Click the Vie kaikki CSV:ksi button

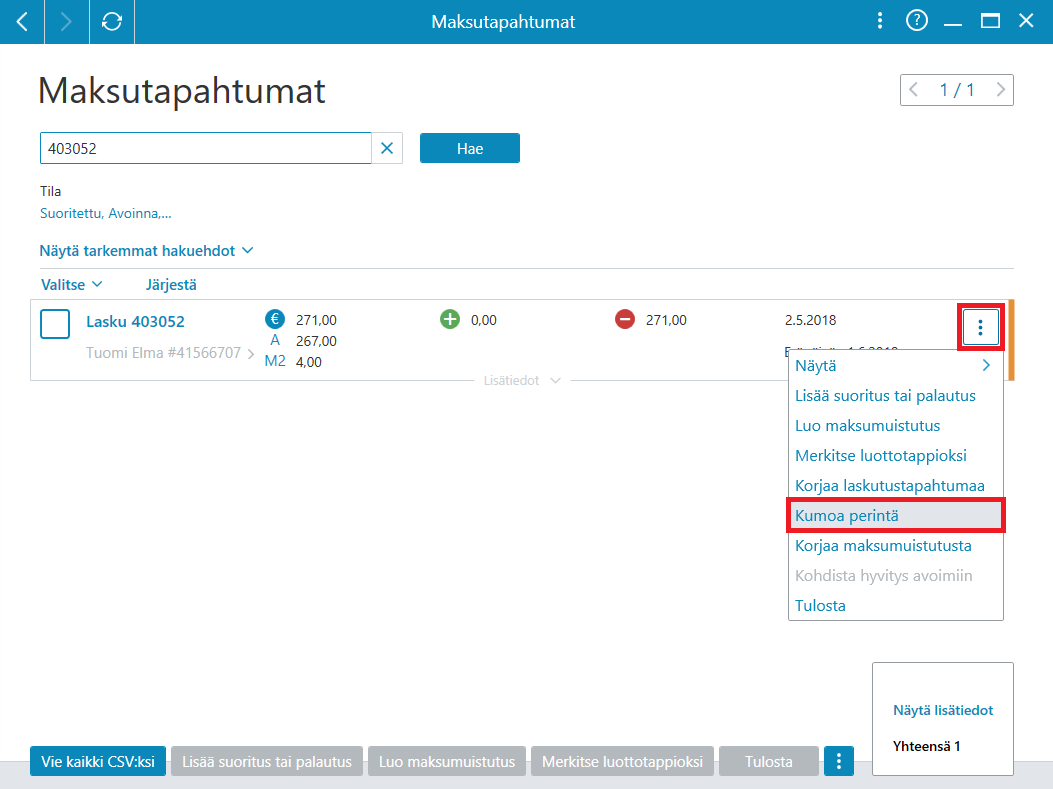coord(98,761)
